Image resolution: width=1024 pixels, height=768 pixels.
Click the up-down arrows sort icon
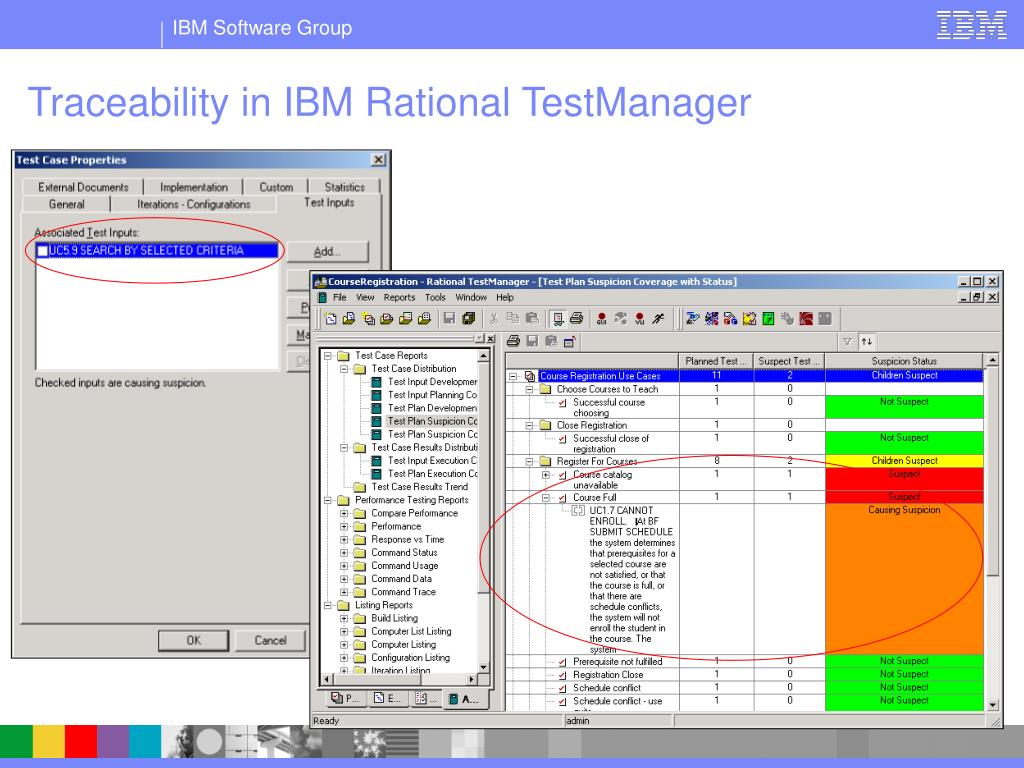click(x=867, y=341)
